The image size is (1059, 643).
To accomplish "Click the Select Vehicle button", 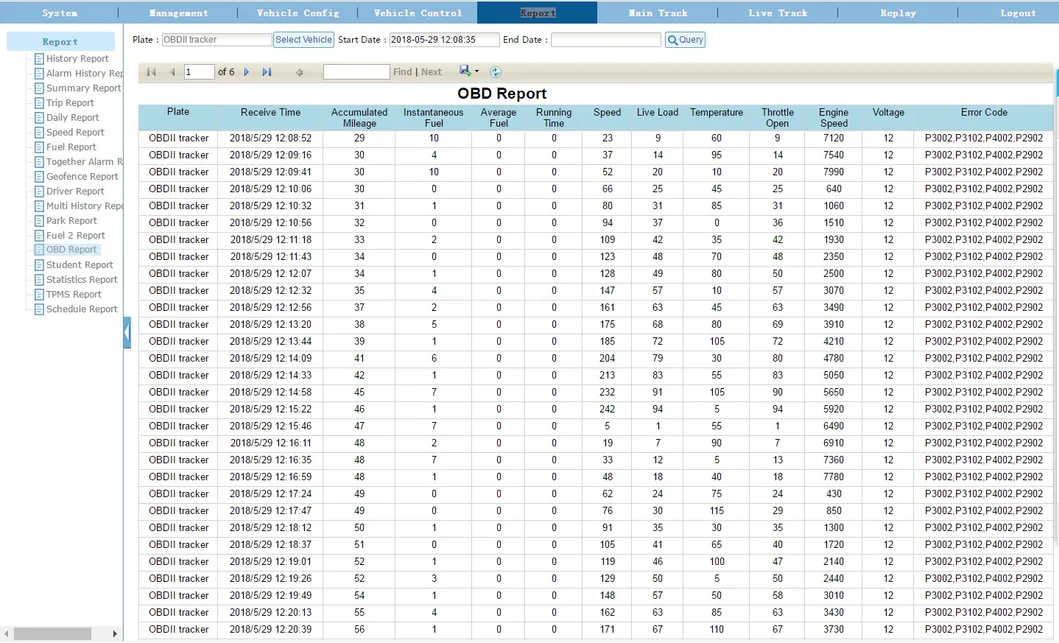I will [303, 40].
